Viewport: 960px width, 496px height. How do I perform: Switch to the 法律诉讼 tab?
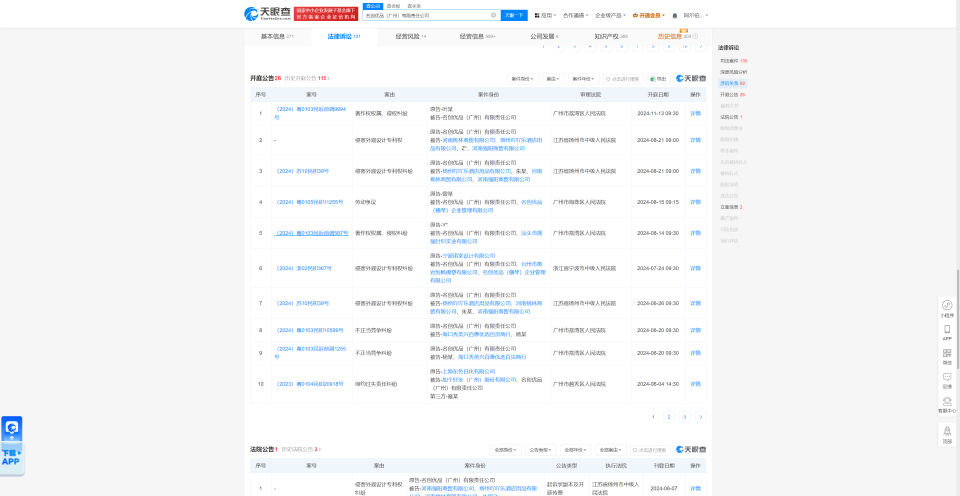pos(343,37)
